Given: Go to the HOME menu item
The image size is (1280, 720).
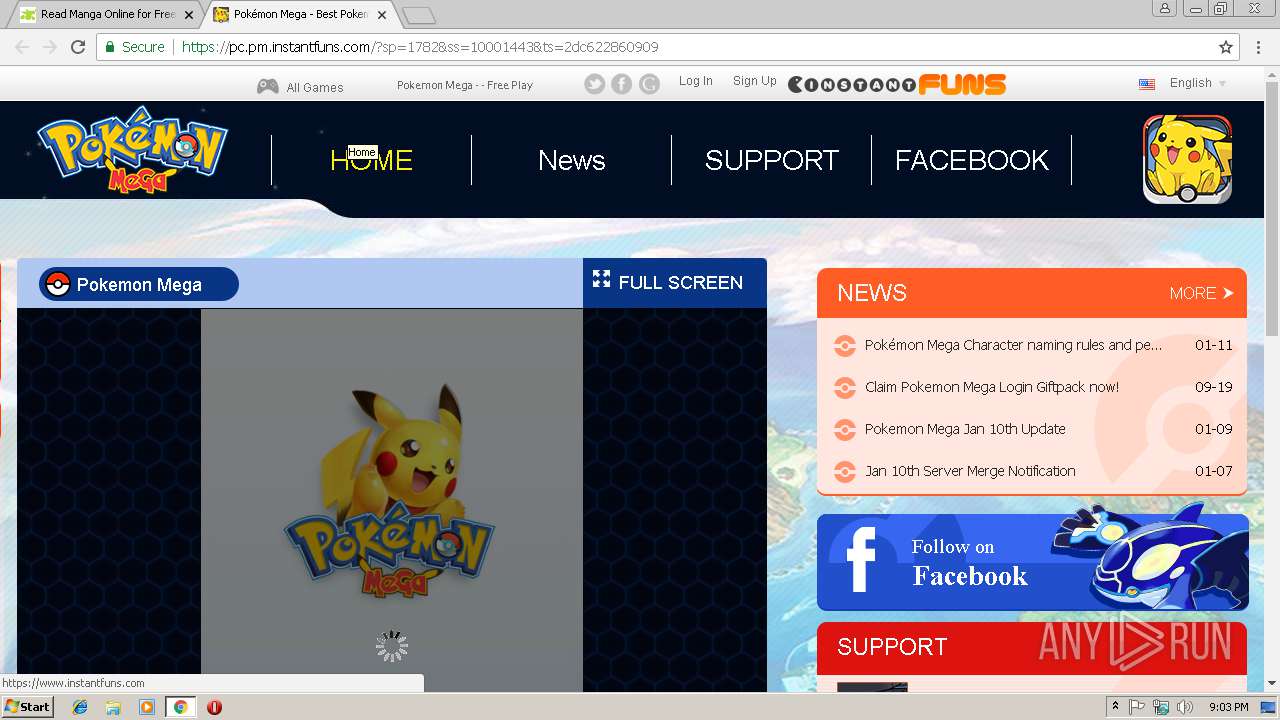Looking at the screenshot, I should point(371,160).
